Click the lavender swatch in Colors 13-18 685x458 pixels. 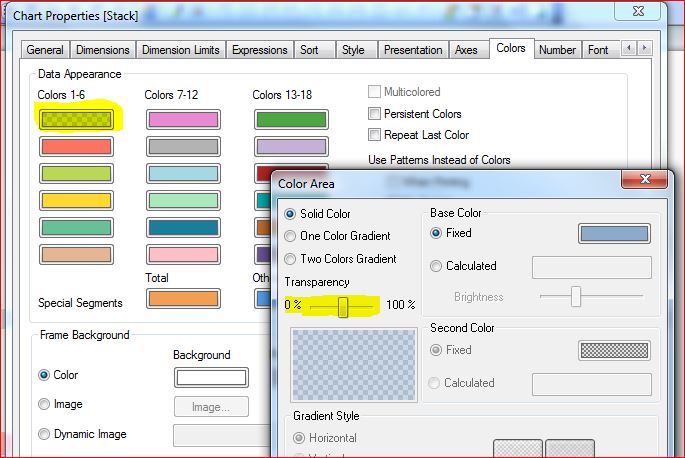[291, 147]
